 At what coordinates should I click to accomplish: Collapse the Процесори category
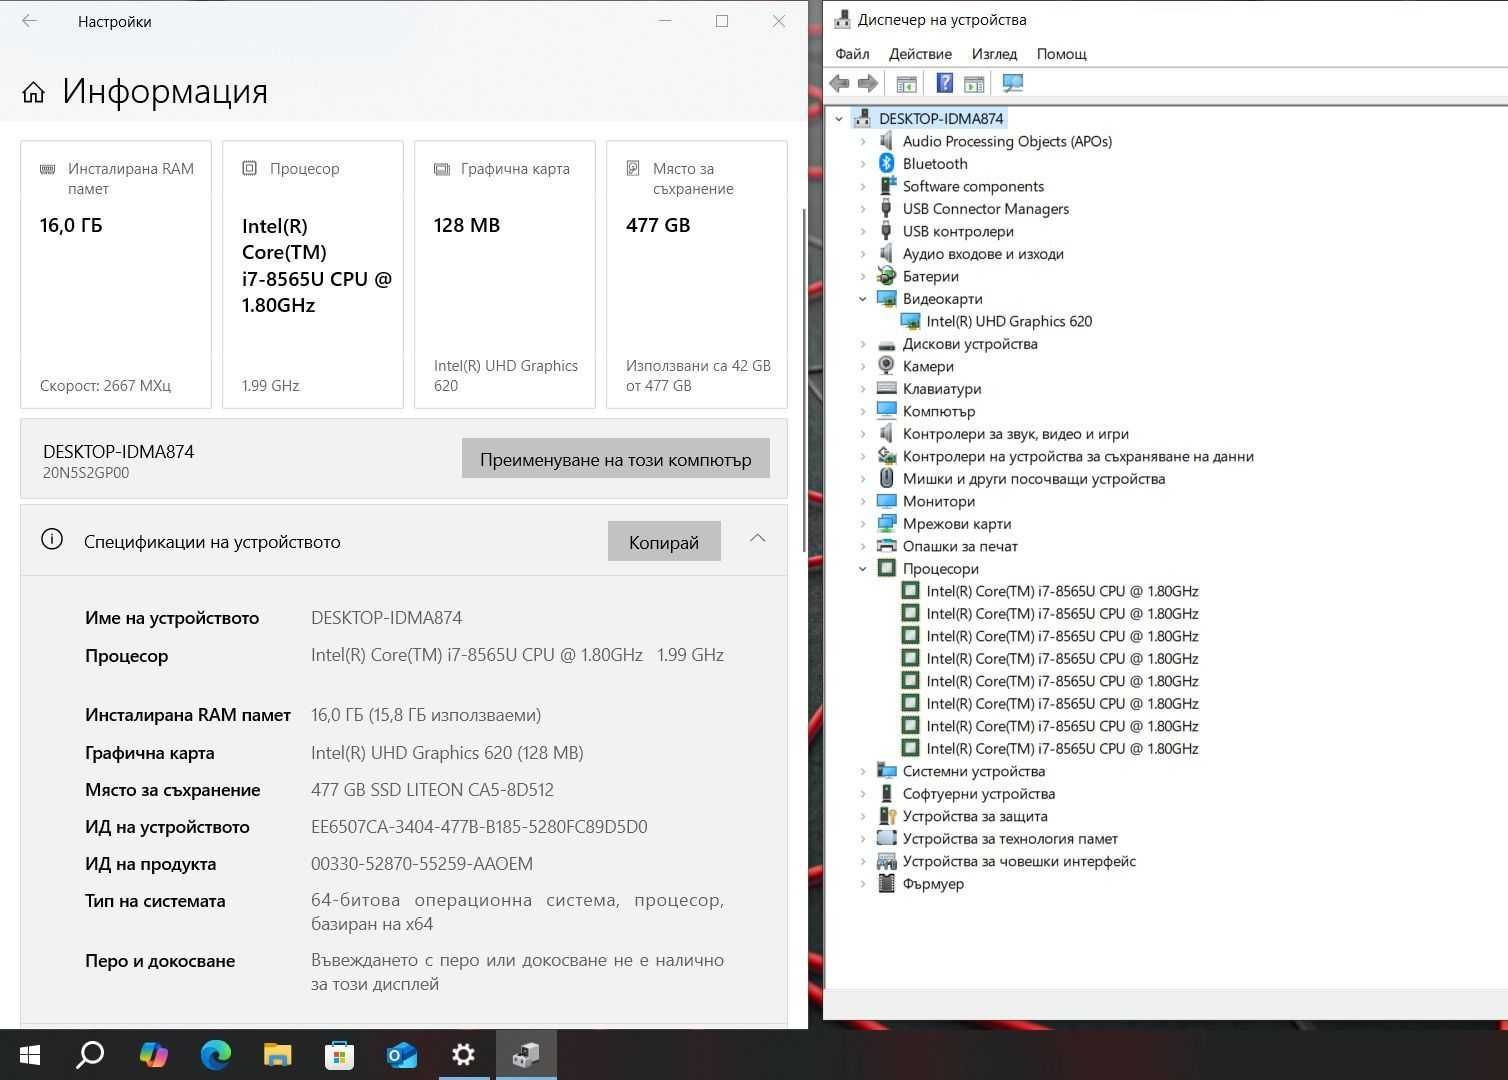(863, 568)
